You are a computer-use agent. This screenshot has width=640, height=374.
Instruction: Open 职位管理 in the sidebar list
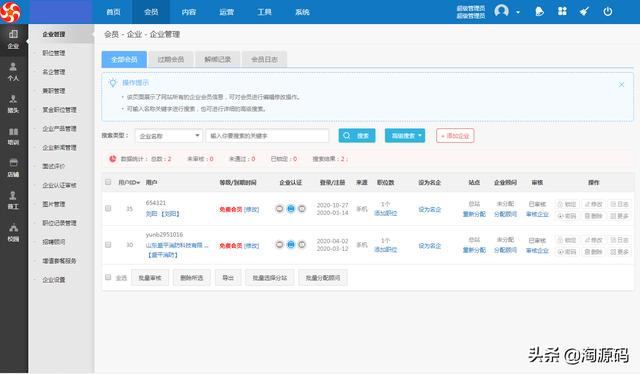54,53
